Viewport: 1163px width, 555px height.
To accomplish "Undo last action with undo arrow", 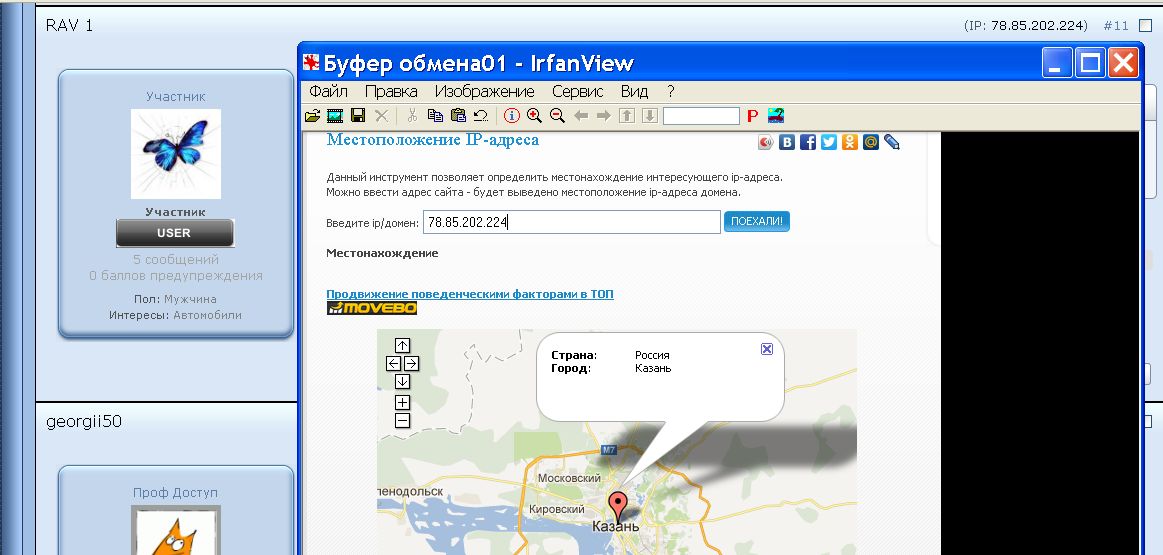I will point(481,116).
